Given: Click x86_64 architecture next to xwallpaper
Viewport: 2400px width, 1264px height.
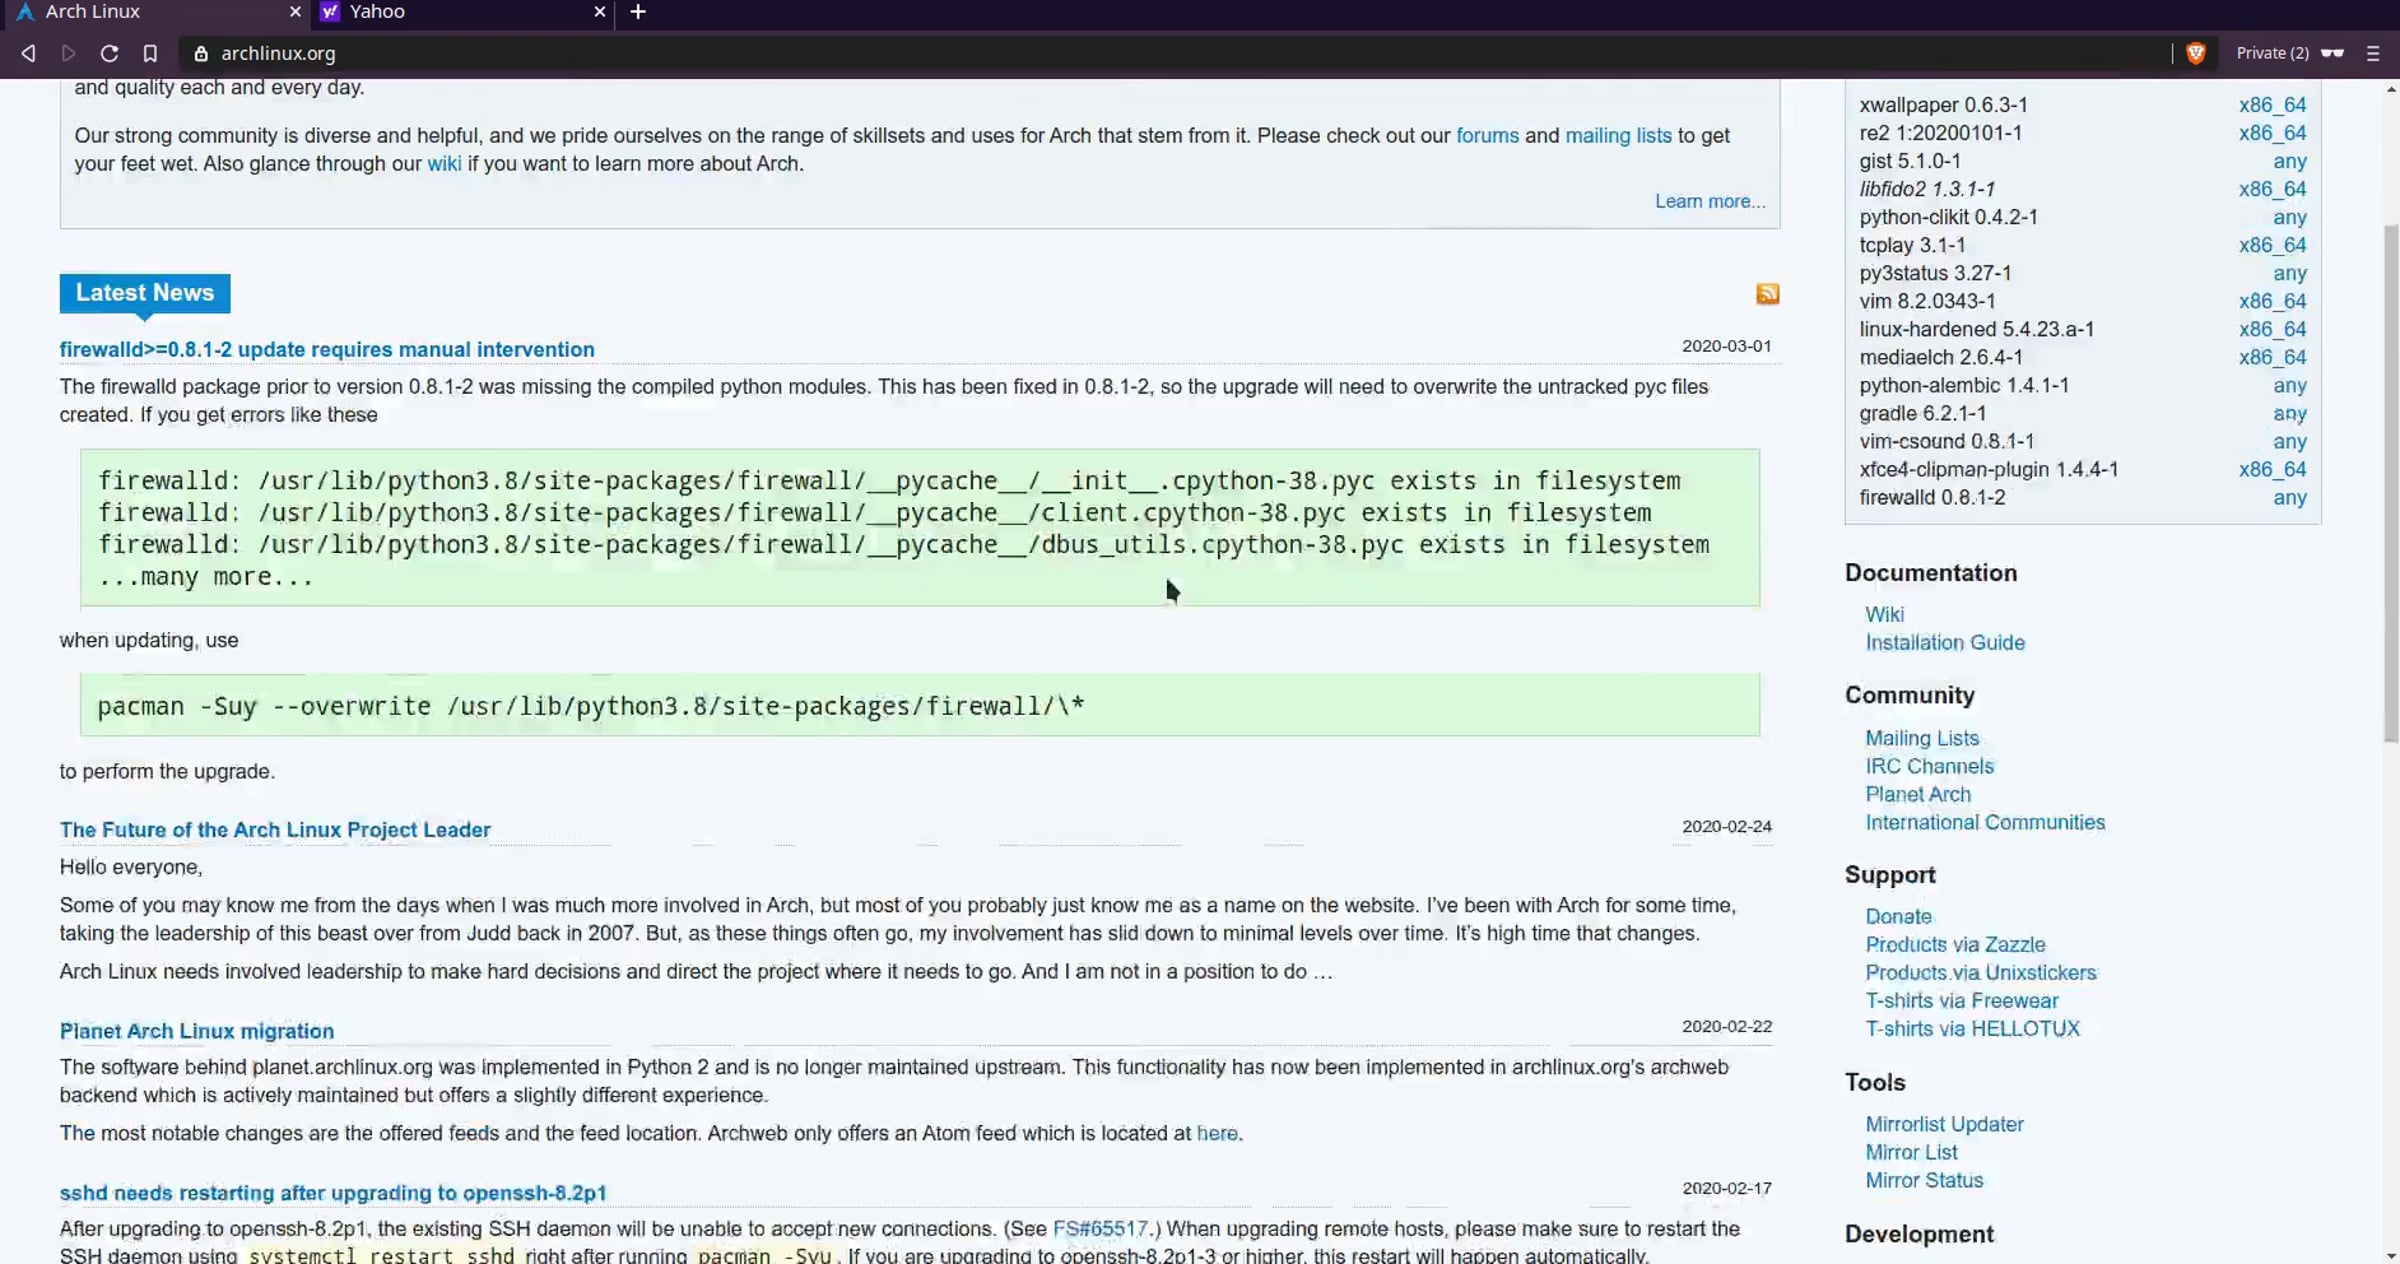Looking at the screenshot, I should click(x=2272, y=105).
